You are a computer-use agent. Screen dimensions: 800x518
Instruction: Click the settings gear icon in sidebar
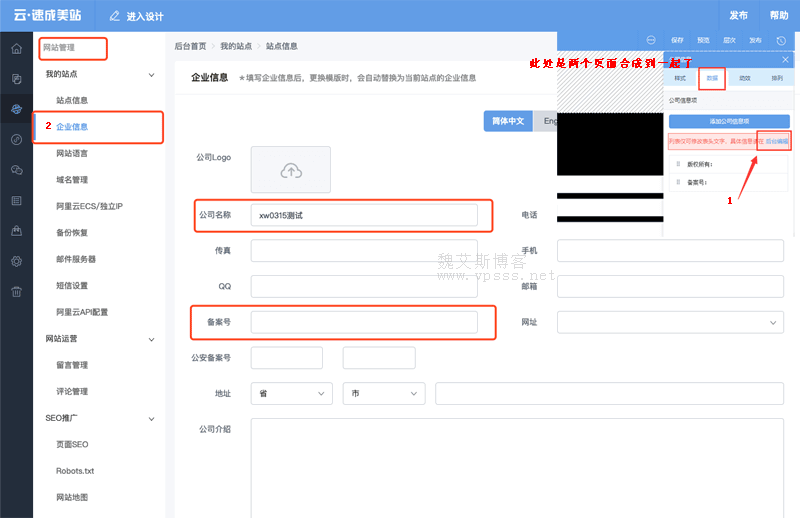coord(16,261)
